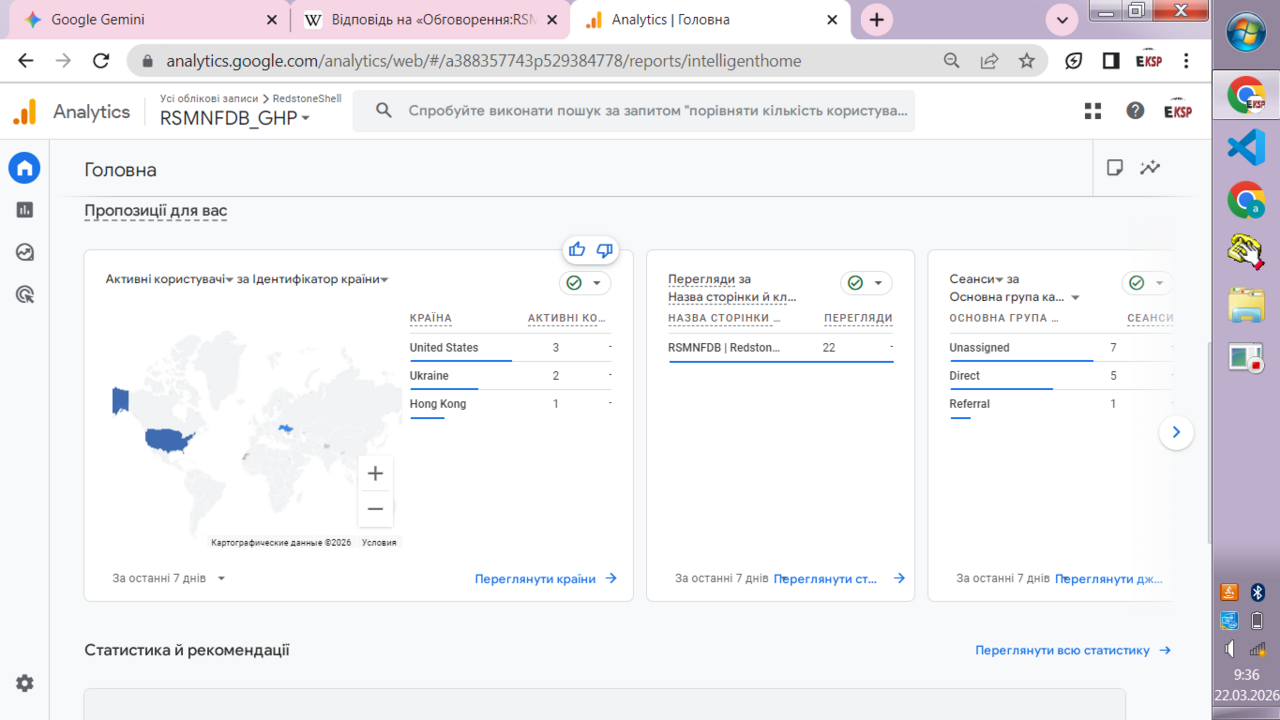The width and height of the screenshot is (1280, 720).
Task: Open the status checkmark dropdown on the Перегляди card
Action: click(x=866, y=283)
